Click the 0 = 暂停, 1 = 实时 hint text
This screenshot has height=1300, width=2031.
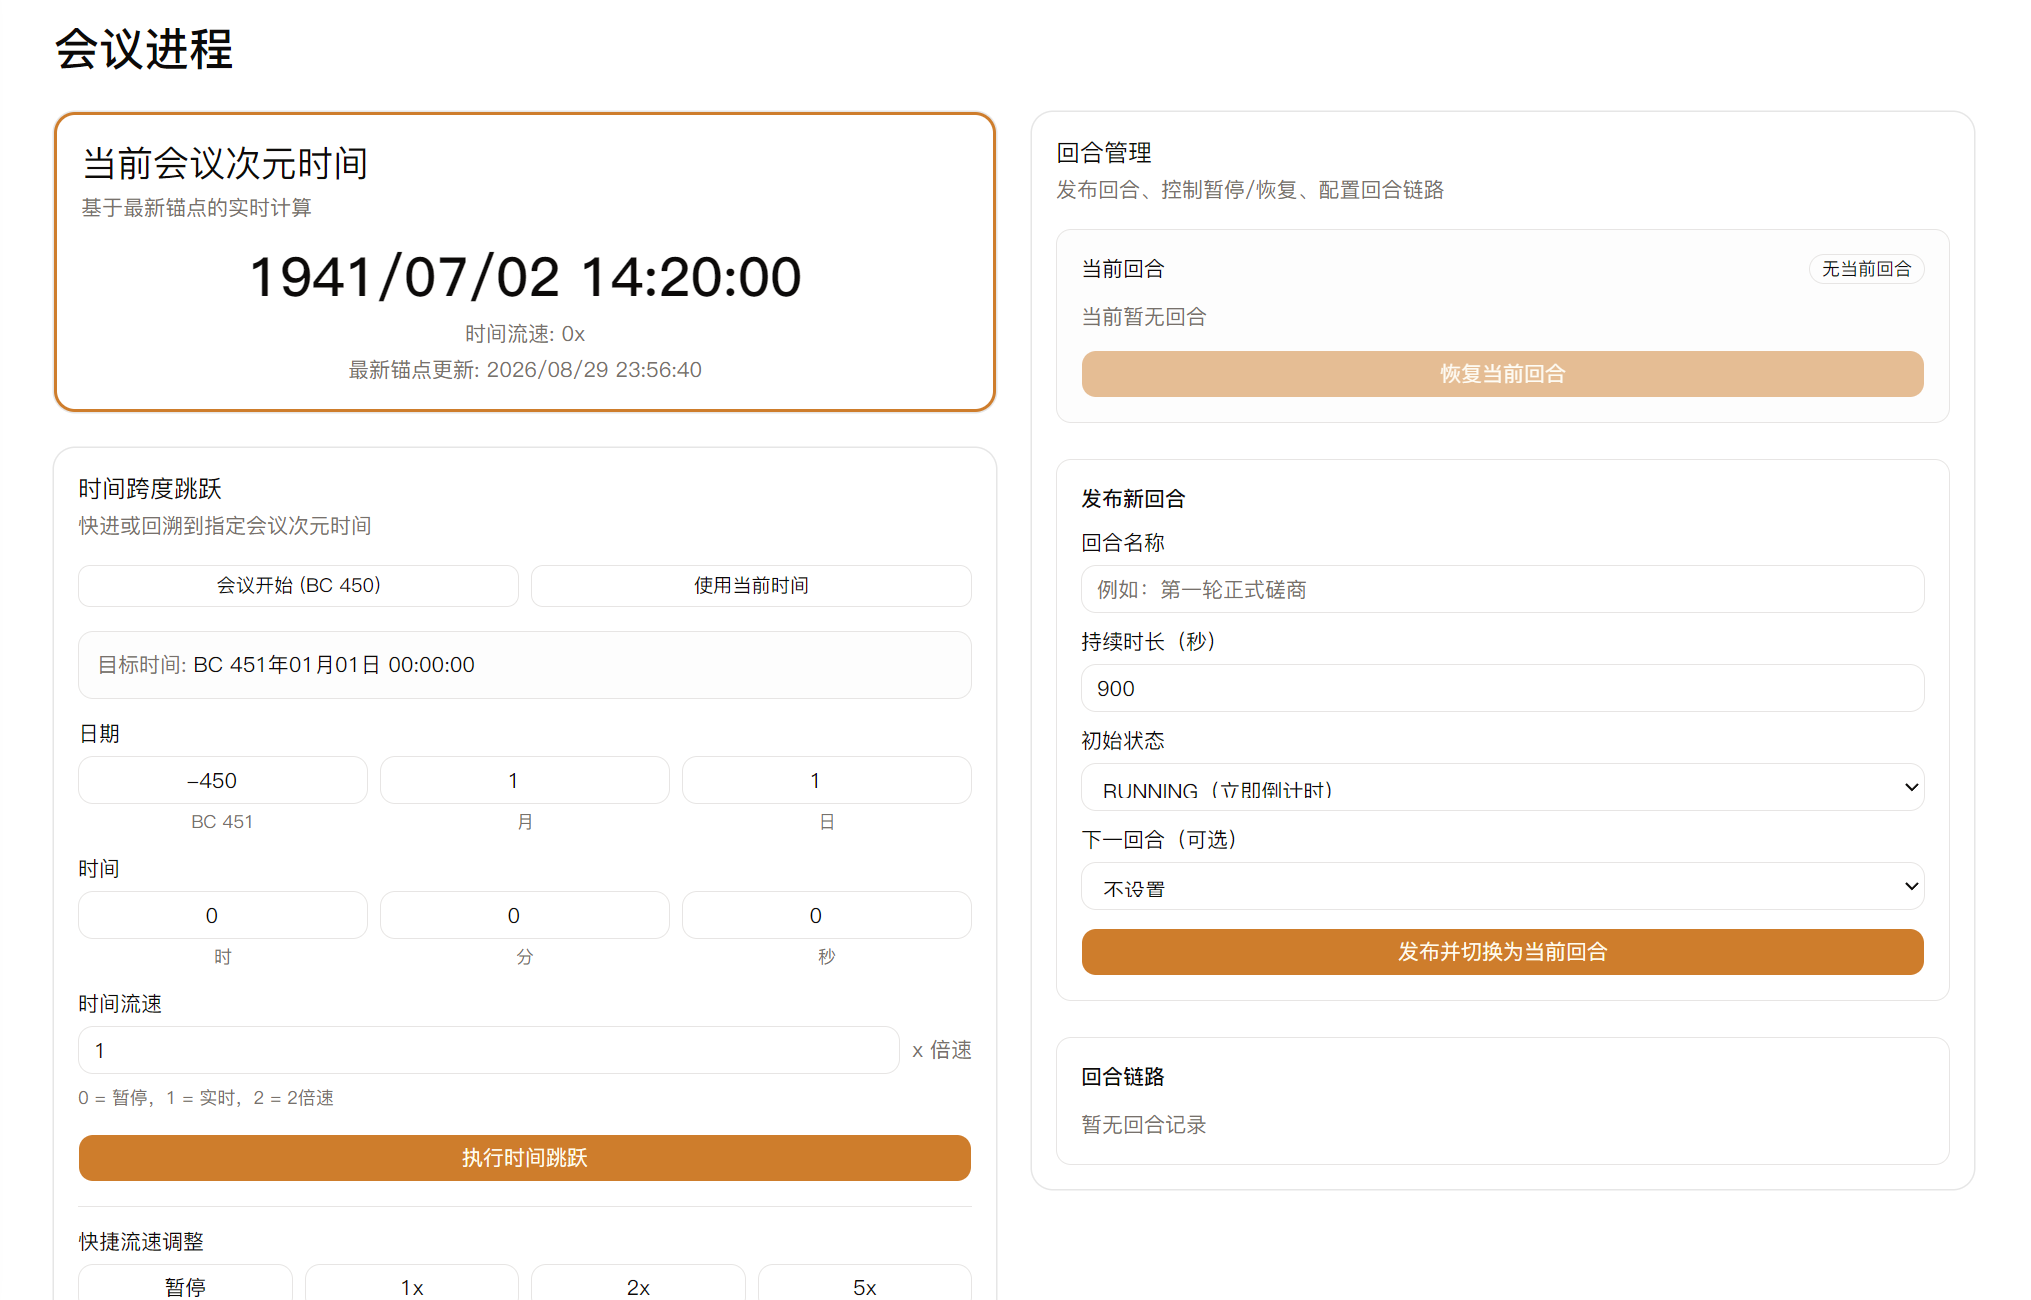(206, 1098)
